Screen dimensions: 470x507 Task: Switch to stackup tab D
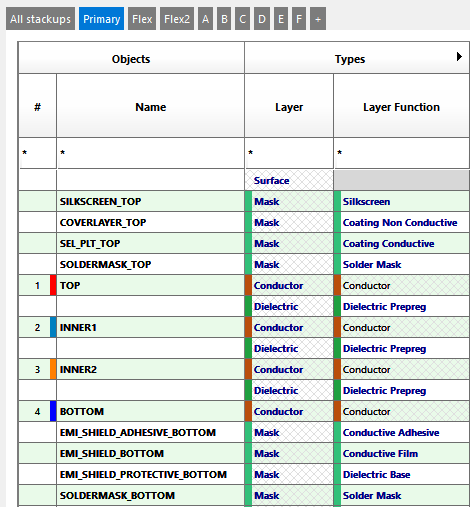pos(262,19)
